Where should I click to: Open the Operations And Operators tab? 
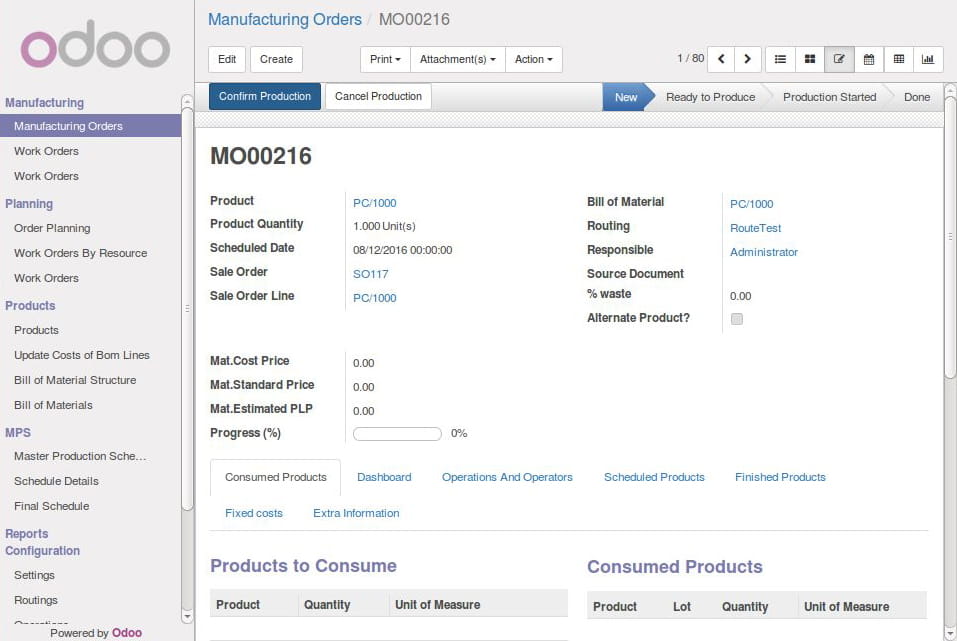coord(507,477)
